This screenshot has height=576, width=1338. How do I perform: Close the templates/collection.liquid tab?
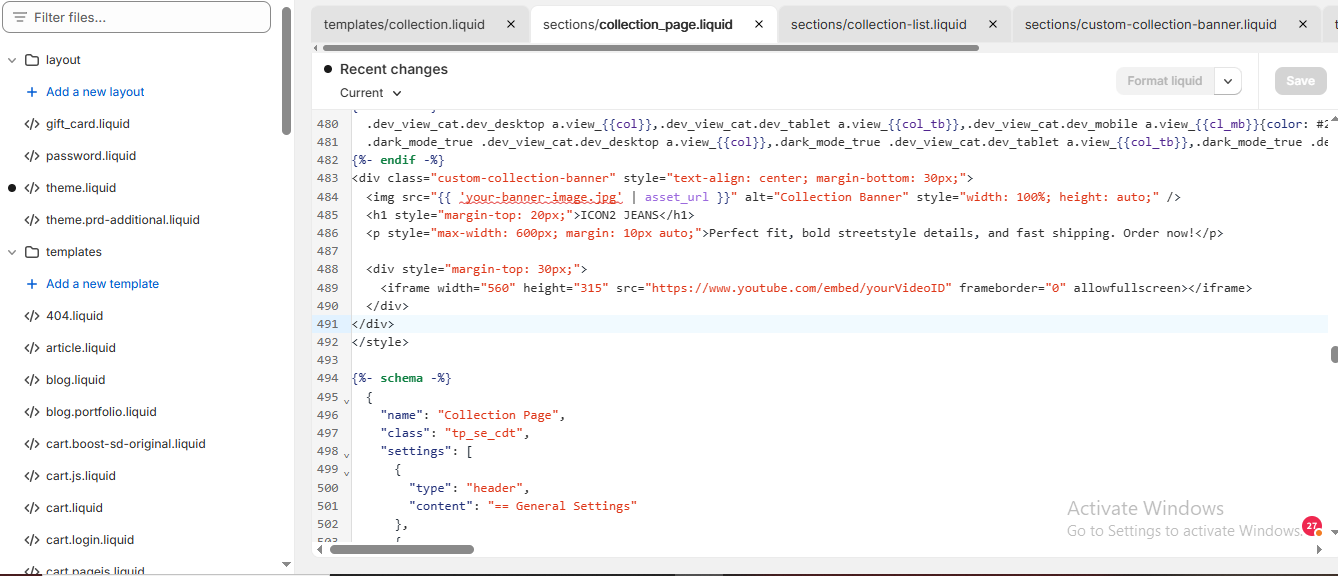pyautogui.click(x=511, y=24)
